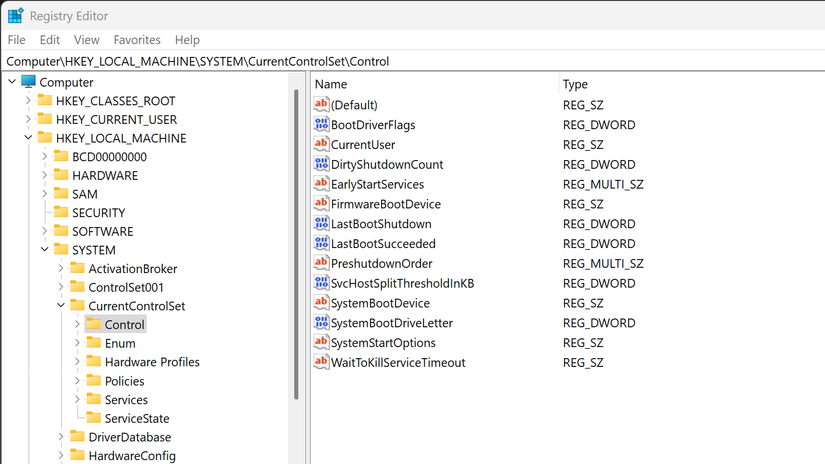Screen dimensions: 825x464
Task: Click the string icon beside (Default)
Action: (321, 104)
